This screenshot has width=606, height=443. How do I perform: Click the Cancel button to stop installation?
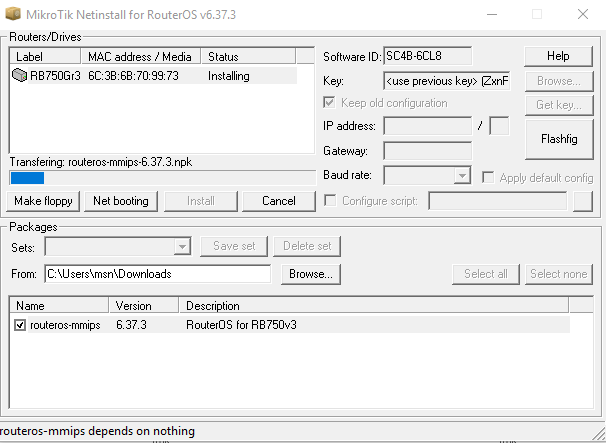tap(278, 201)
